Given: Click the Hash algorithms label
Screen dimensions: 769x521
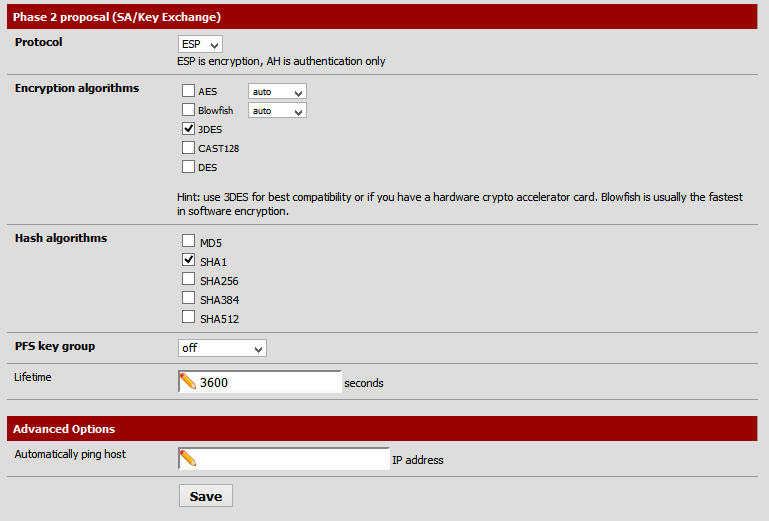Looking at the screenshot, I should (61, 238).
